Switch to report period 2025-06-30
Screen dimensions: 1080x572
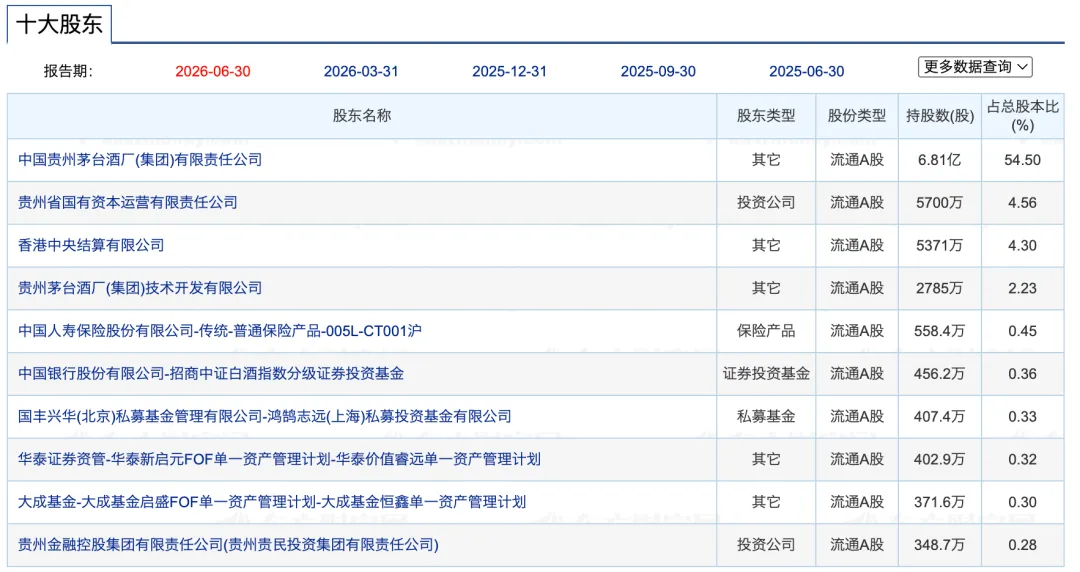(x=807, y=72)
